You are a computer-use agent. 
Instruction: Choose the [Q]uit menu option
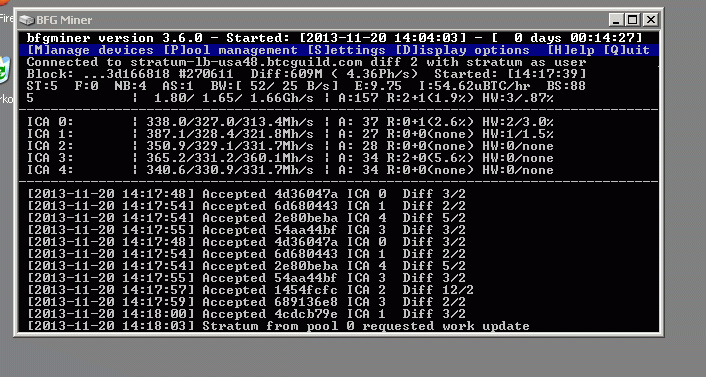point(626,50)
